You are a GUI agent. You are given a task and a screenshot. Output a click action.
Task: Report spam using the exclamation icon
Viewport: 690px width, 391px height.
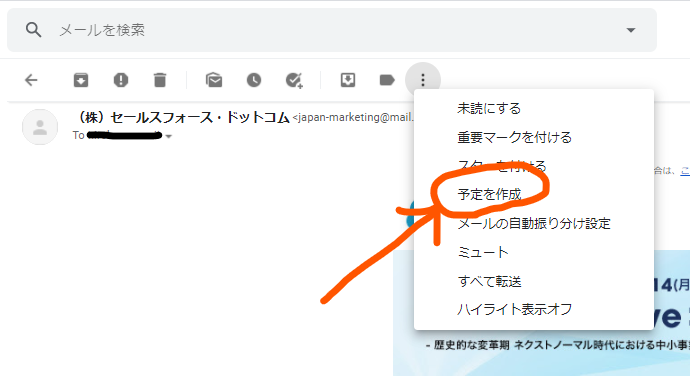[121, 80]
